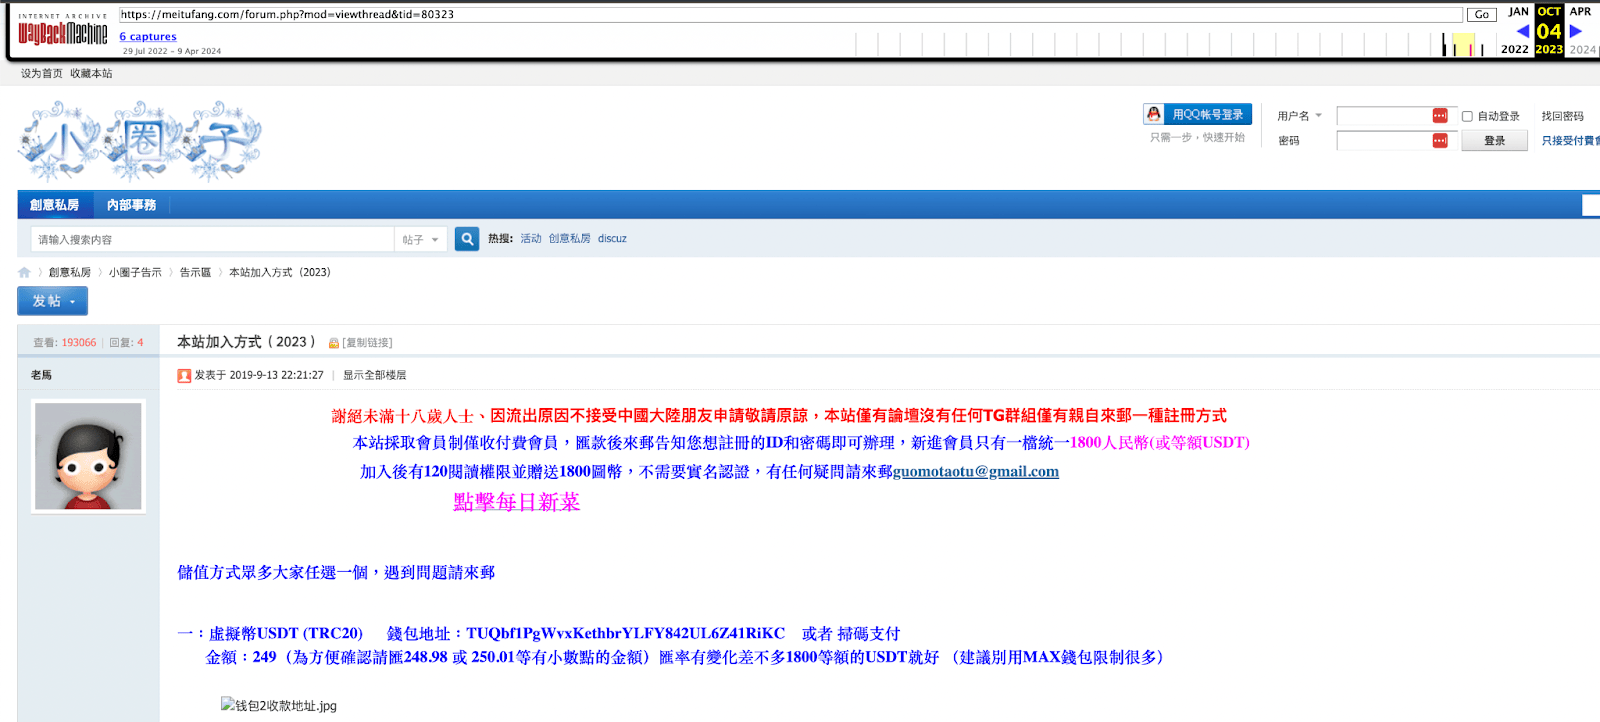This screenshot has height=722, width=1600.
Task: Click the QQ penguin login icon
Action: [1154, 114]
